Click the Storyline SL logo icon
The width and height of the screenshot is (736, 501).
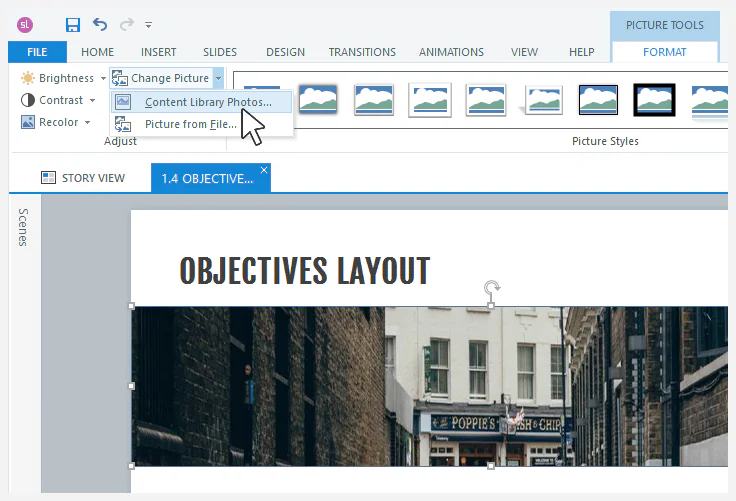[25, 24]
